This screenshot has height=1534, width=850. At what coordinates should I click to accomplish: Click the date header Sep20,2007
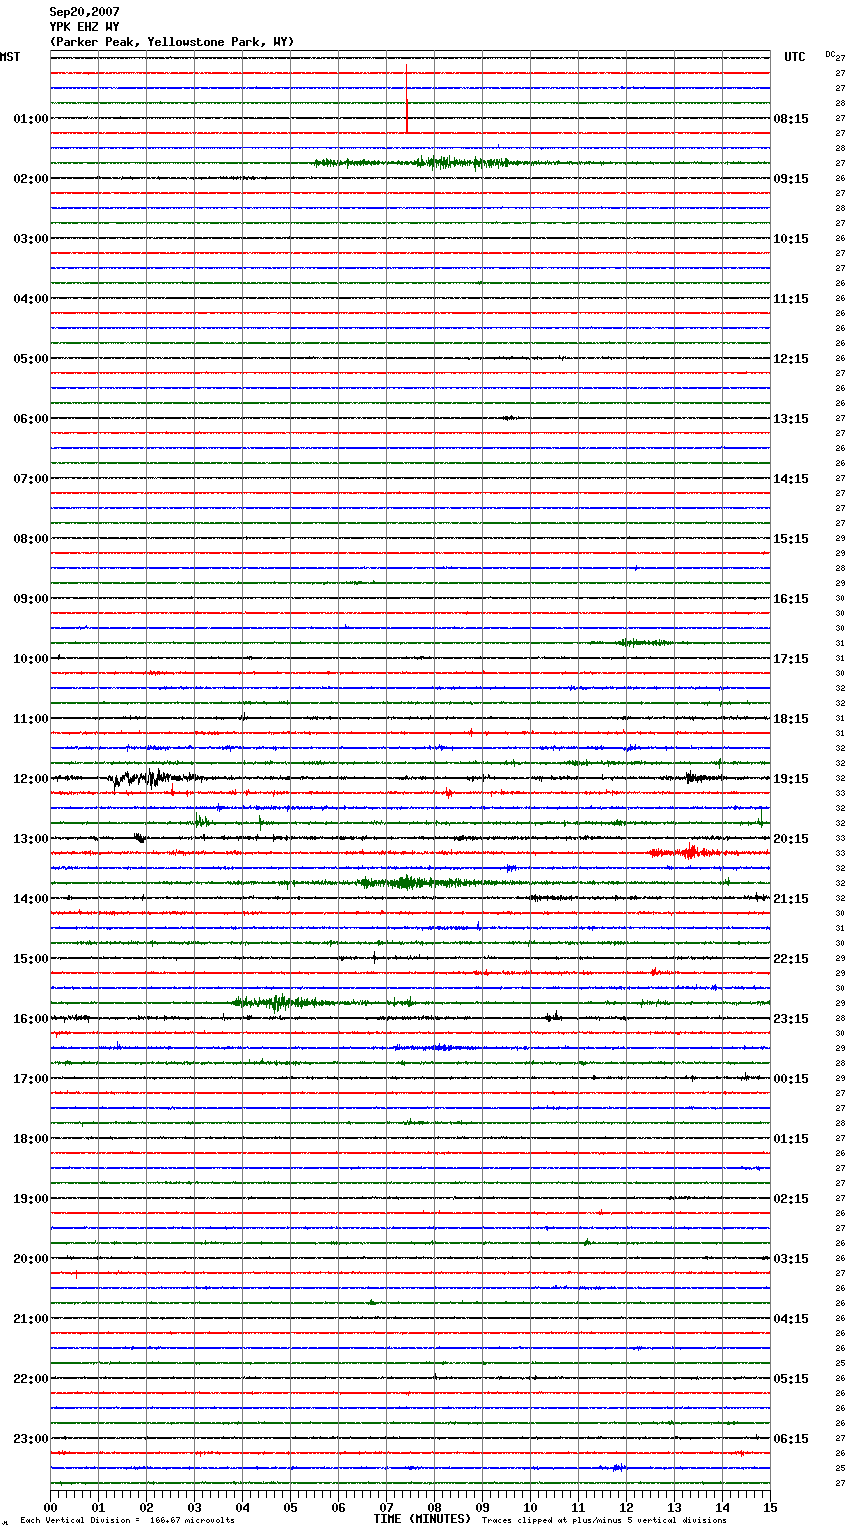84,12
